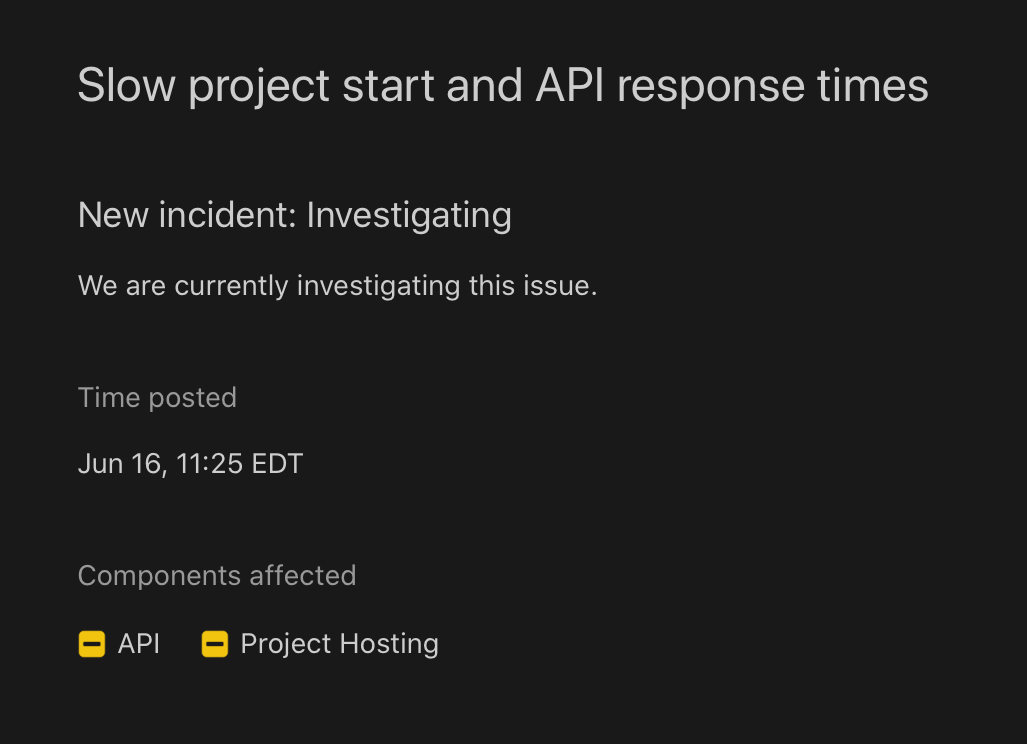Click the word 'currently' in the update message
The image size is (1027, 744).
pos(231,287)
